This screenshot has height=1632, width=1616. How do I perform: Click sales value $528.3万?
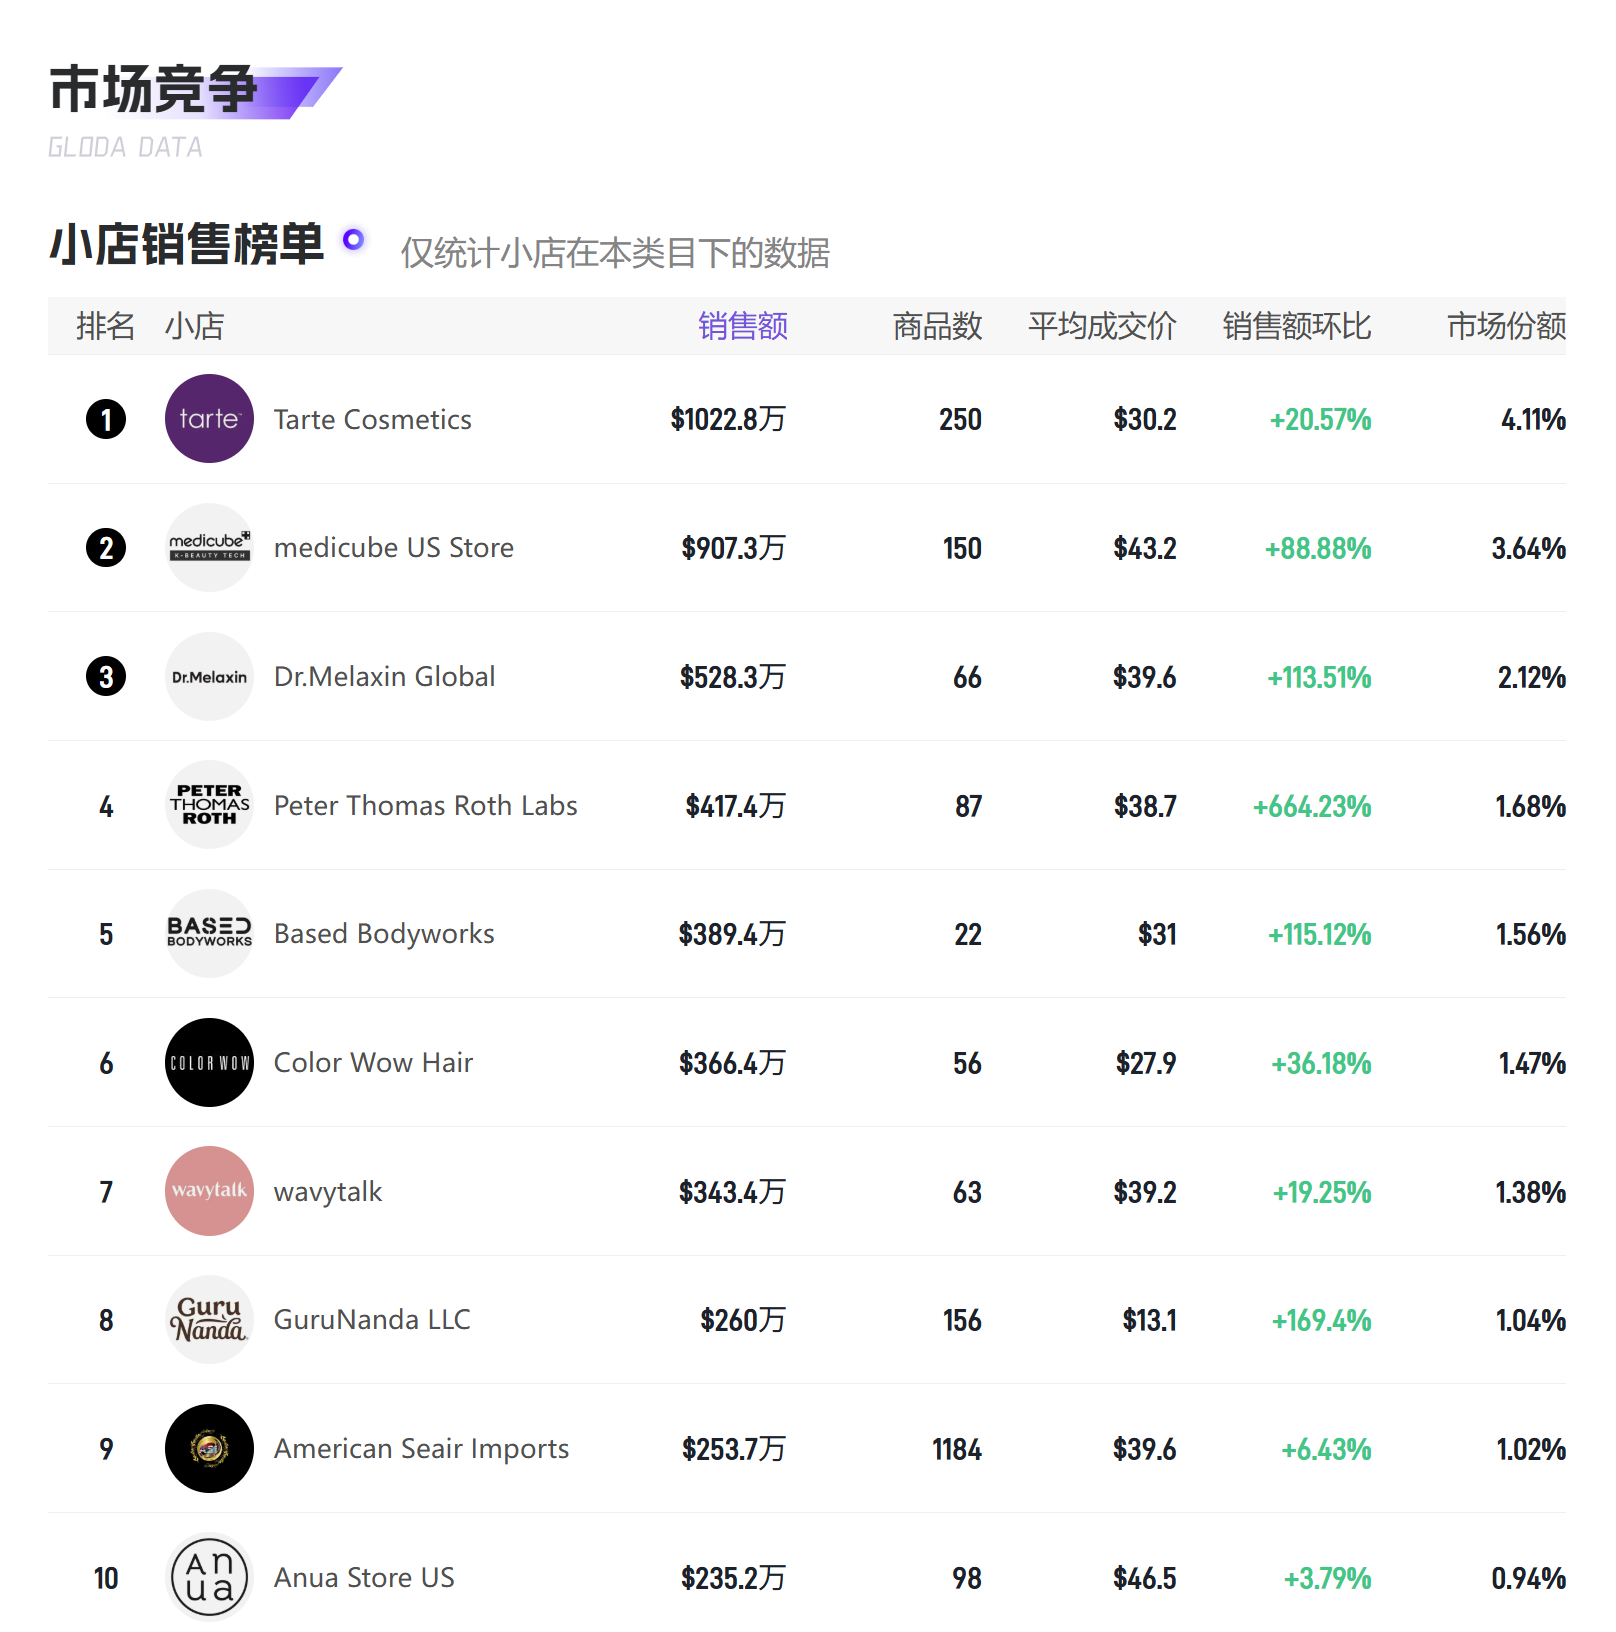(733, 677)
